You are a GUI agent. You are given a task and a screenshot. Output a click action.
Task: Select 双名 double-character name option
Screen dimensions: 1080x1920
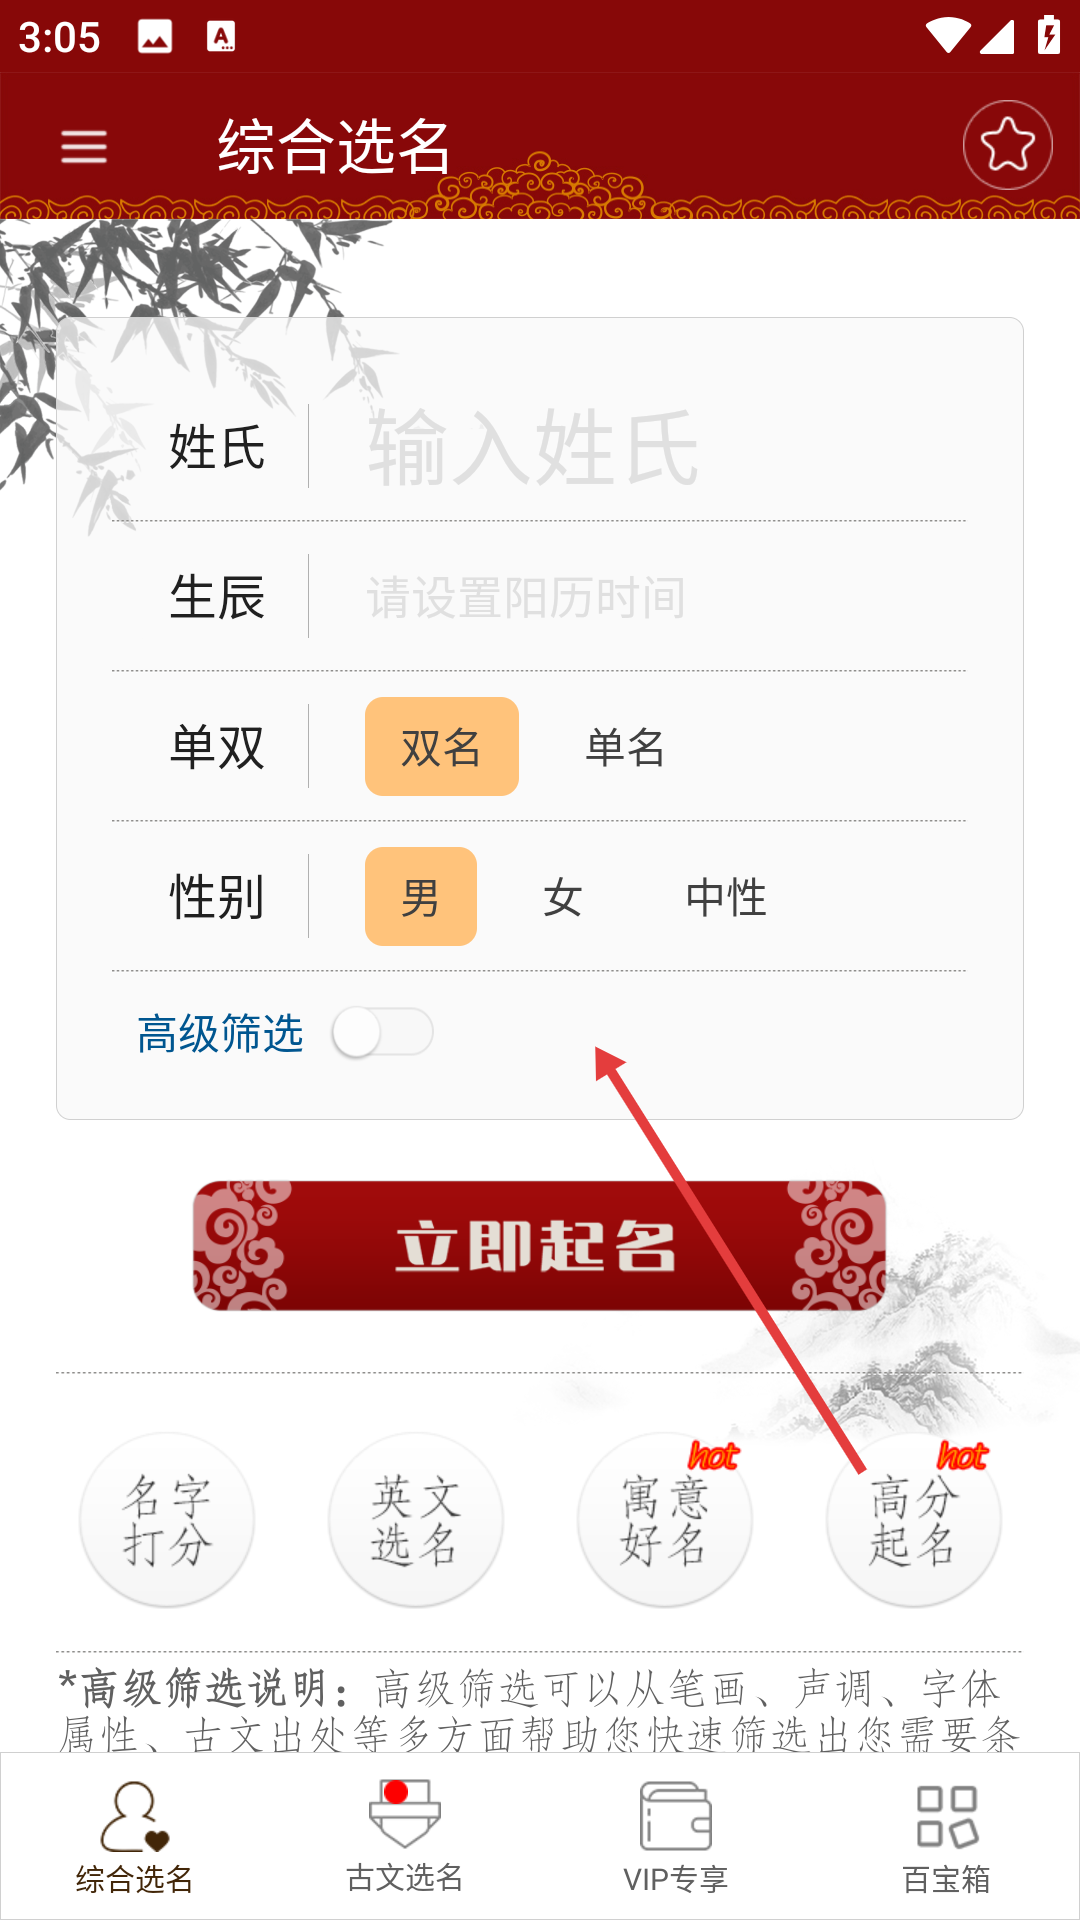[442, 747]
